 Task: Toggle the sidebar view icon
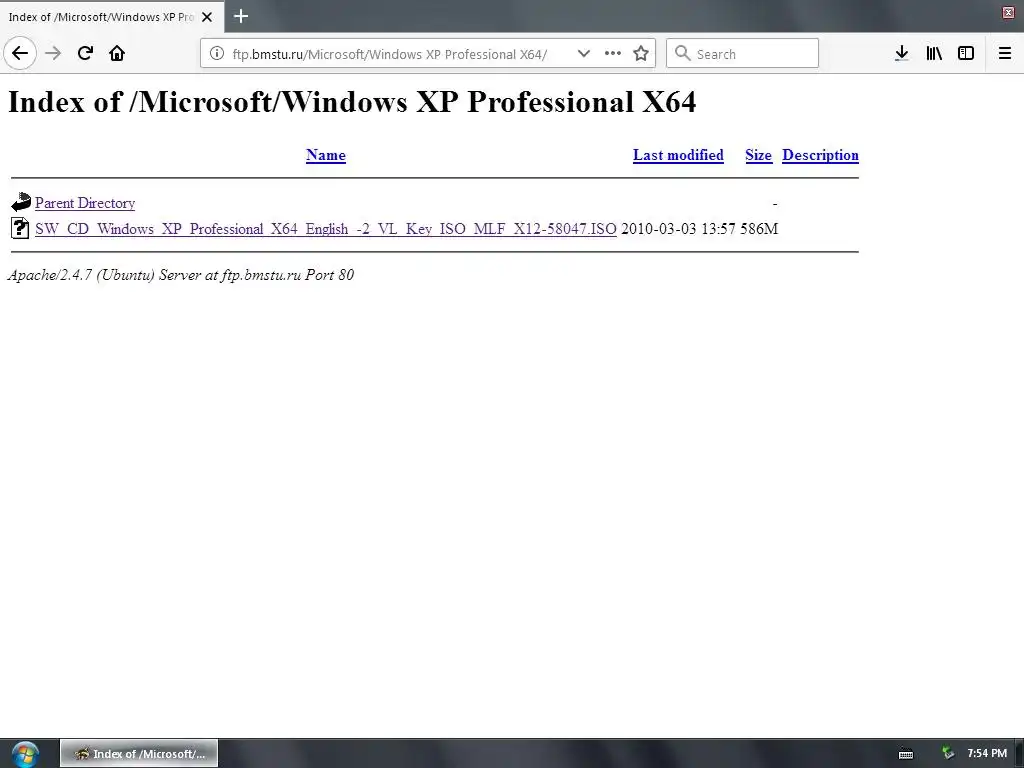point(966,54)
